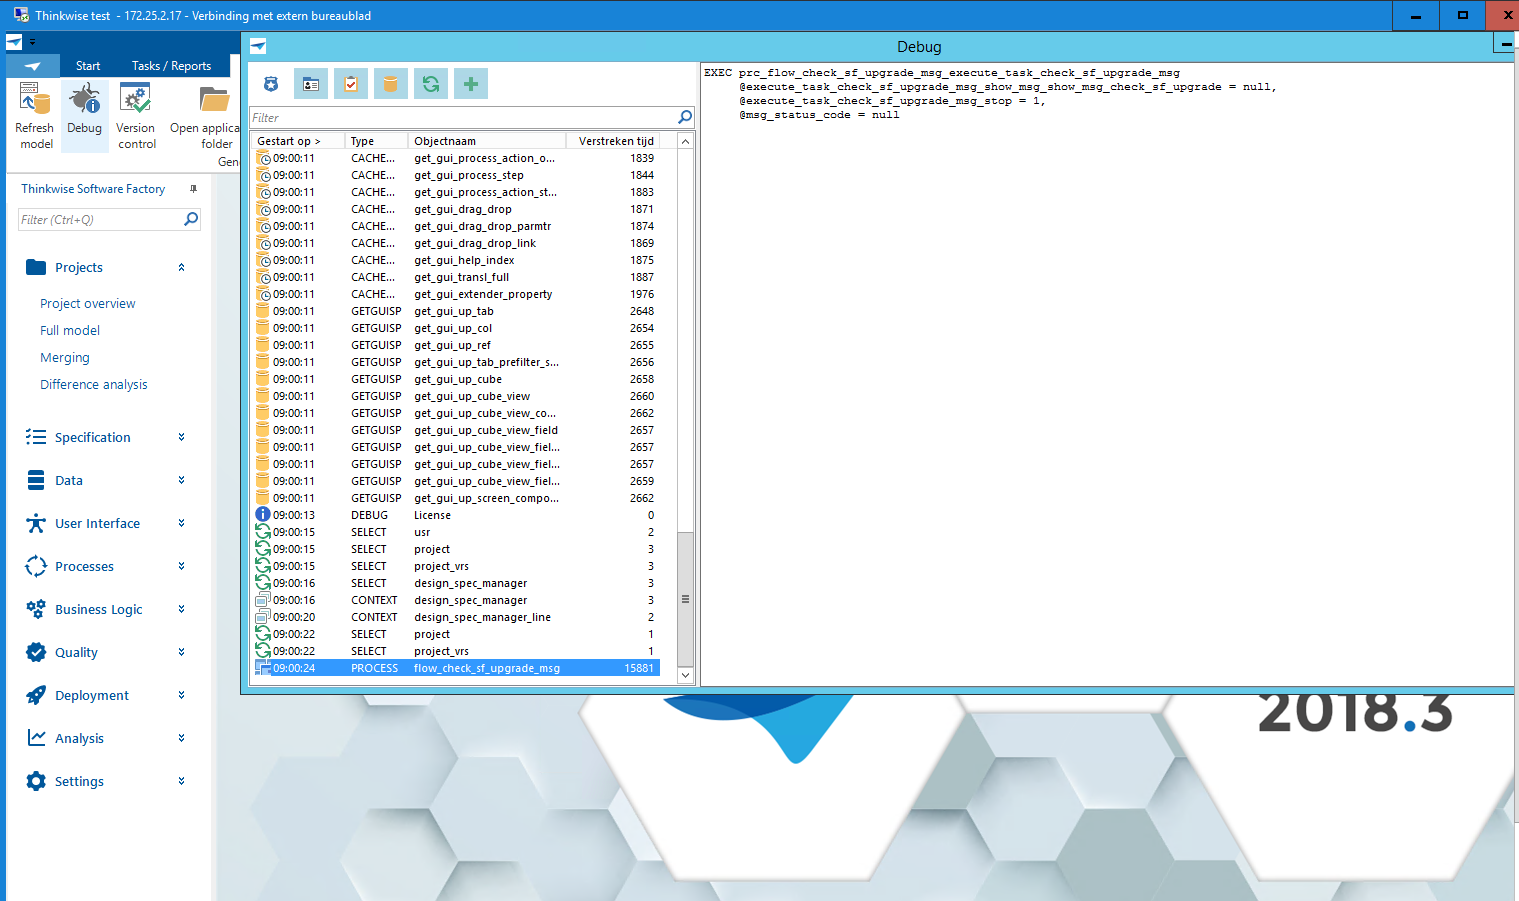
Task: Select the CONTEXT design_spec_manager_line row
Action: [x=457, y=617]
